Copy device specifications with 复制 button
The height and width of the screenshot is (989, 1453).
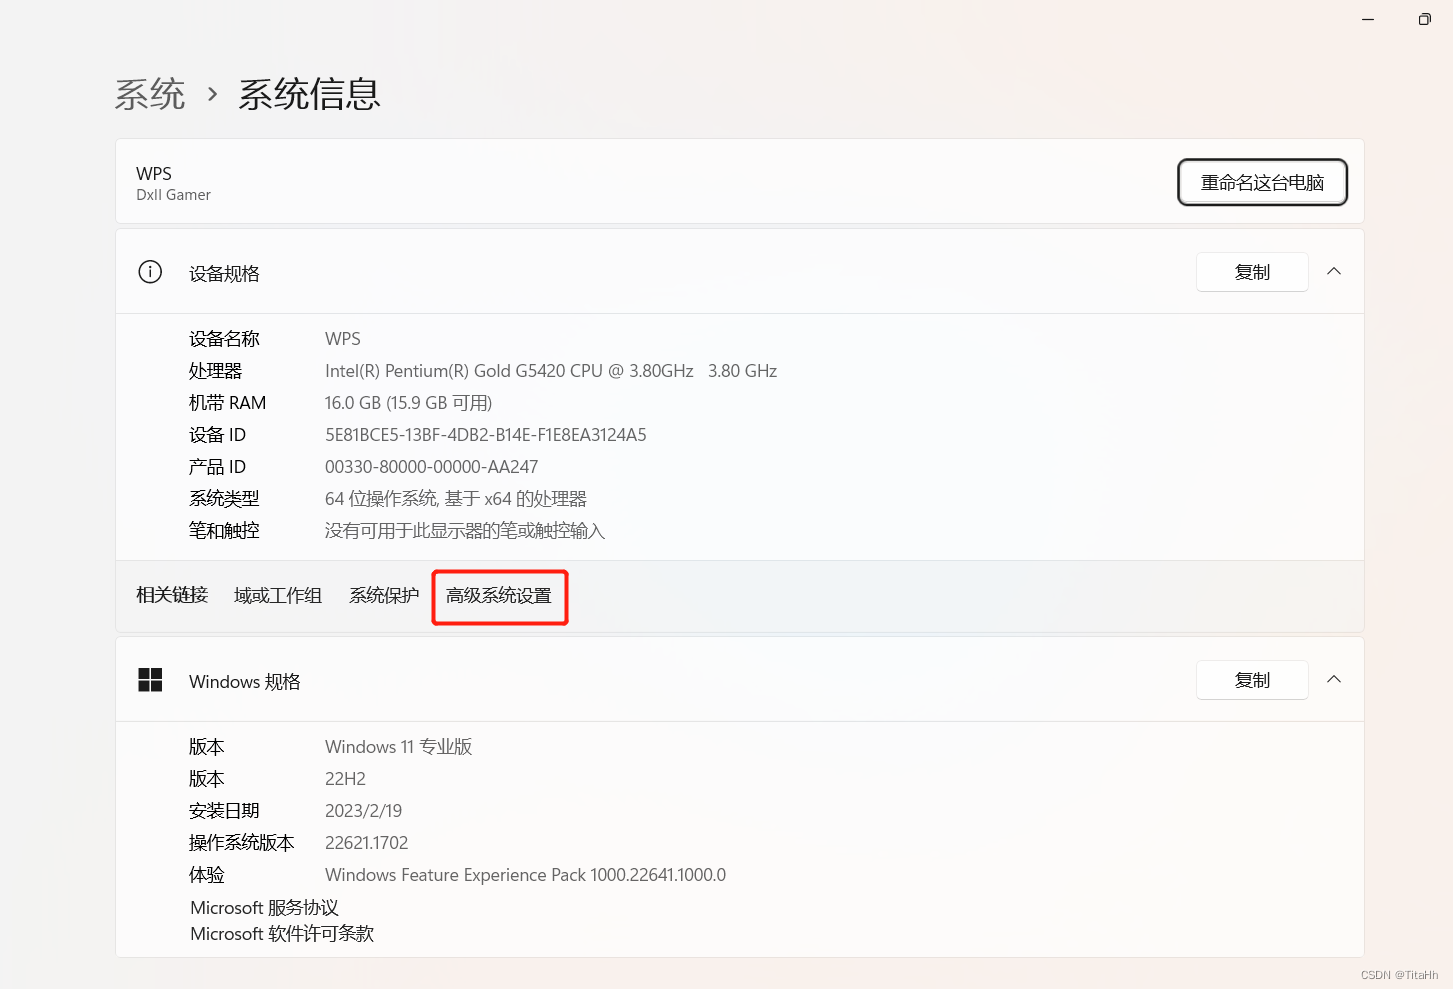(x=1252, y=272)
